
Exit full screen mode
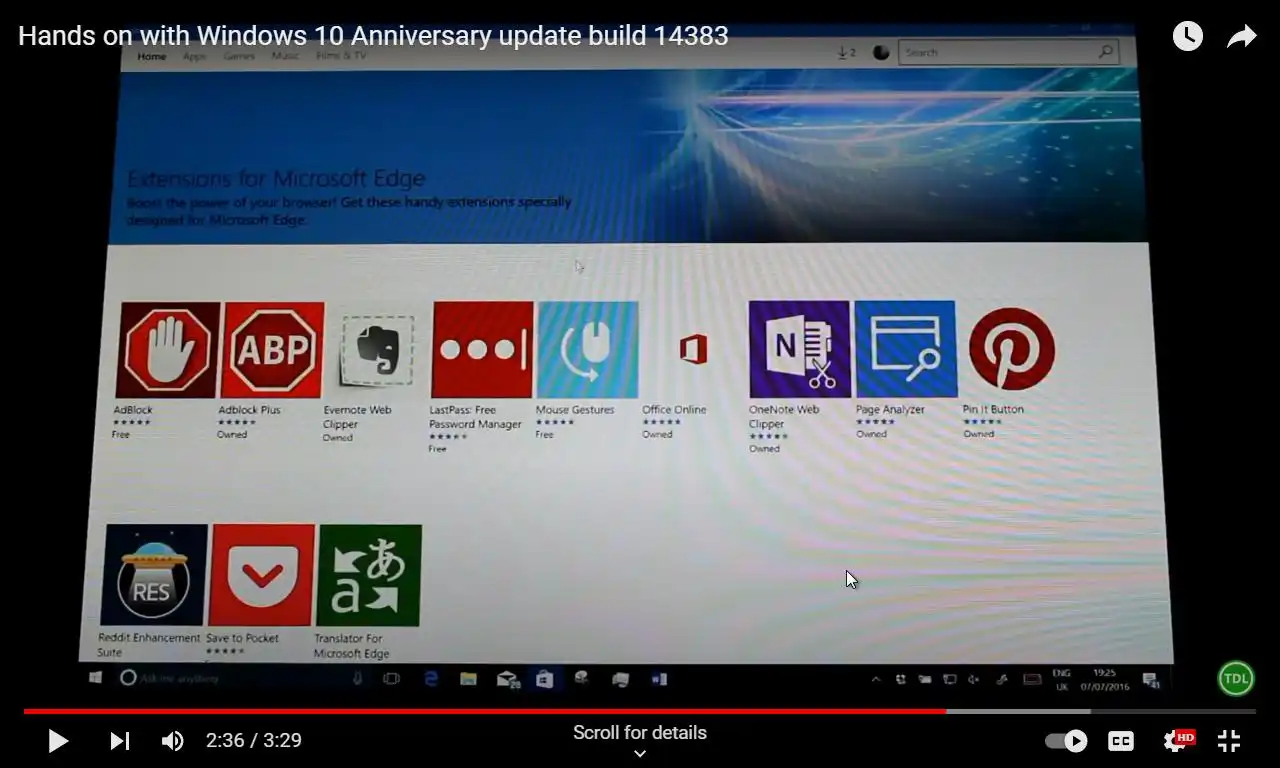pyautogui.click(x=1229, y=740)
